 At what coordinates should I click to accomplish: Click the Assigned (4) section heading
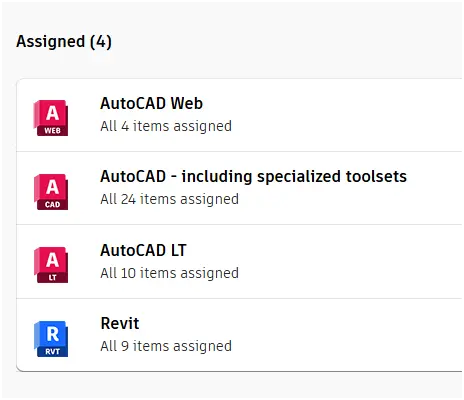pyautogui.click(x=64, y=42)
